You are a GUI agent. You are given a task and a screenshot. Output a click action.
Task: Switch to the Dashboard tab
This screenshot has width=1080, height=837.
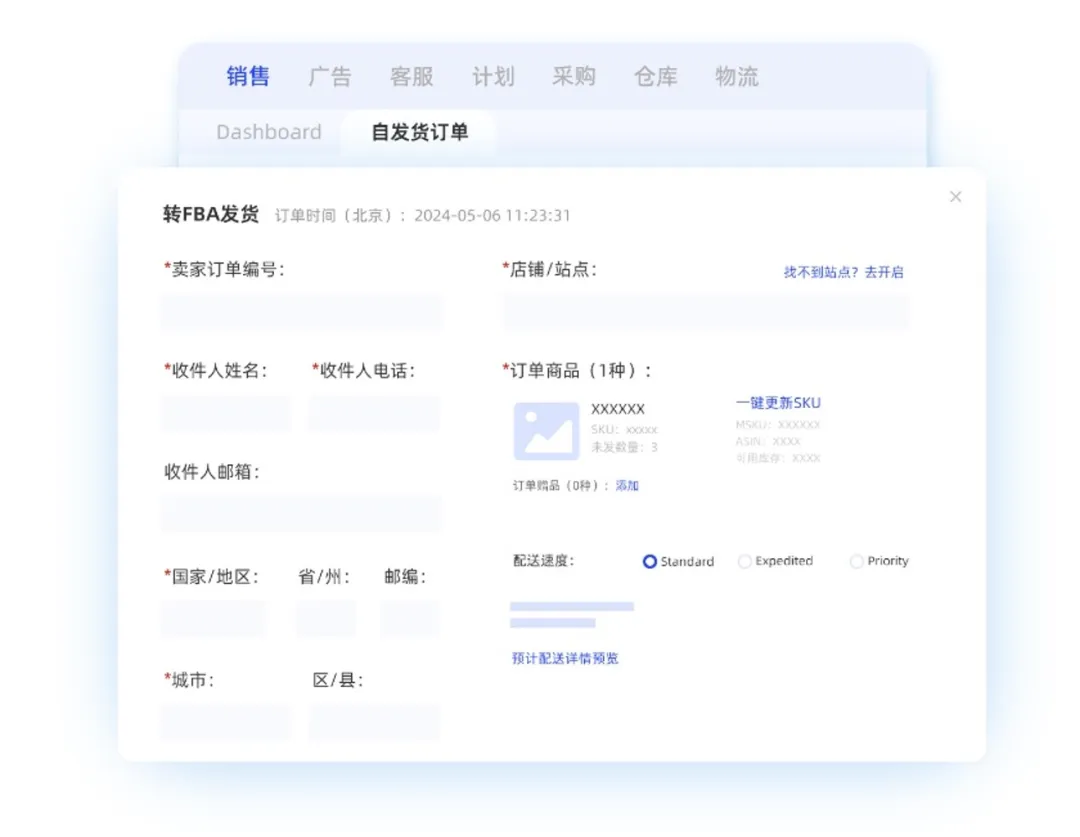tap(269, 132)
